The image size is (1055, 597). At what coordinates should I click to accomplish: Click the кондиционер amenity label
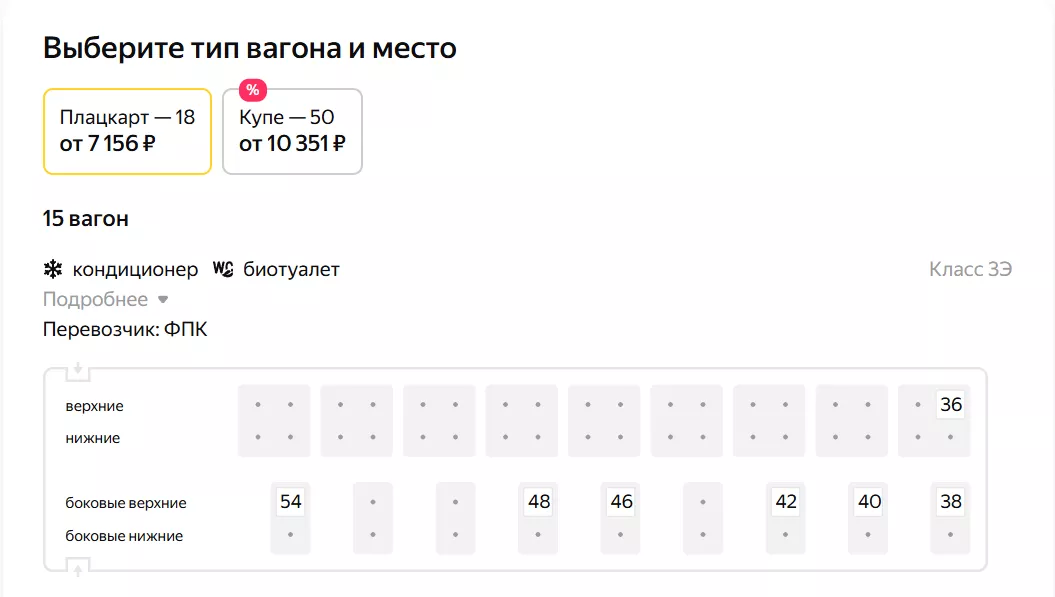tap(134, 270)
